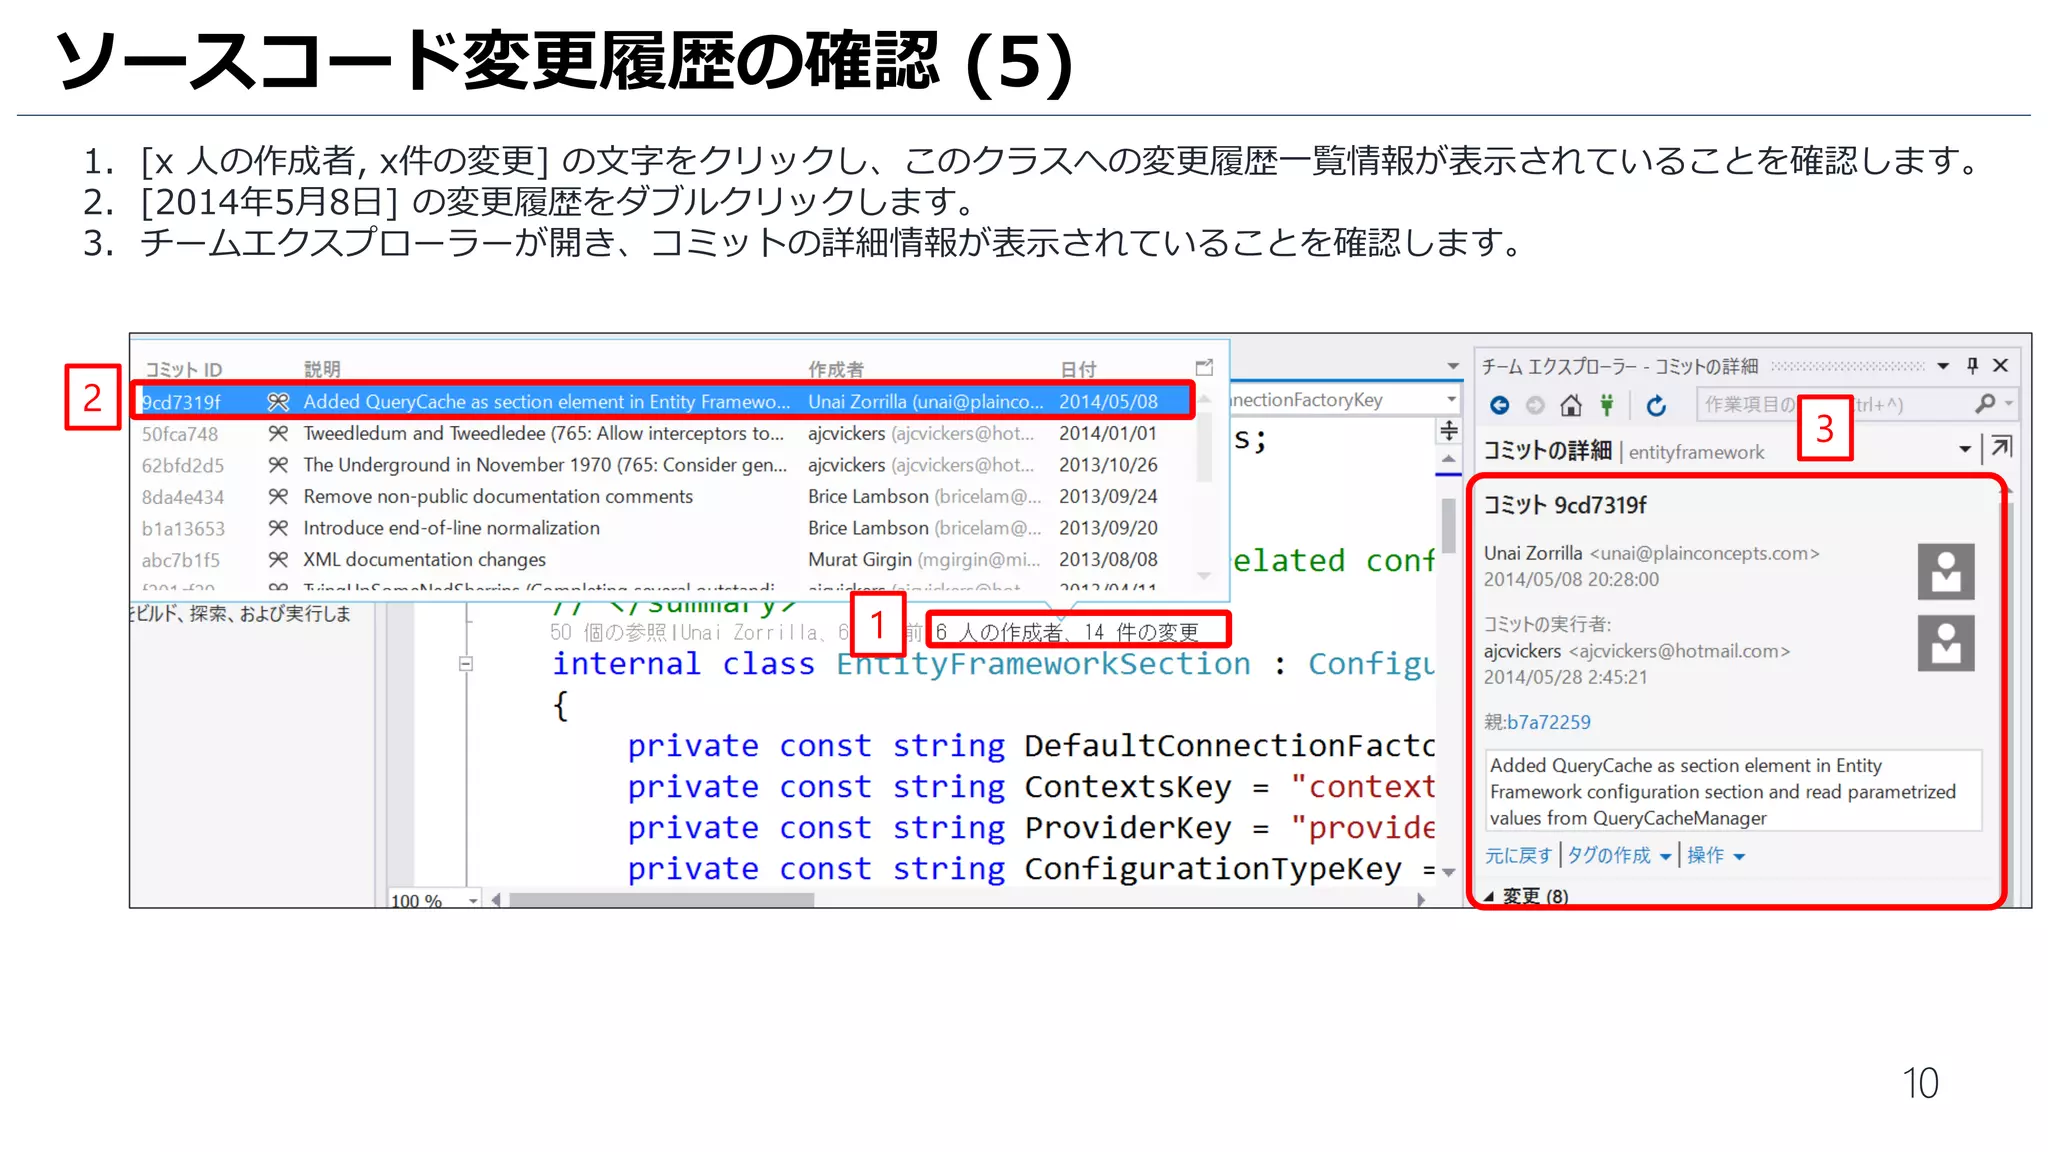Click the 日付 column header

click(1078, 369)
